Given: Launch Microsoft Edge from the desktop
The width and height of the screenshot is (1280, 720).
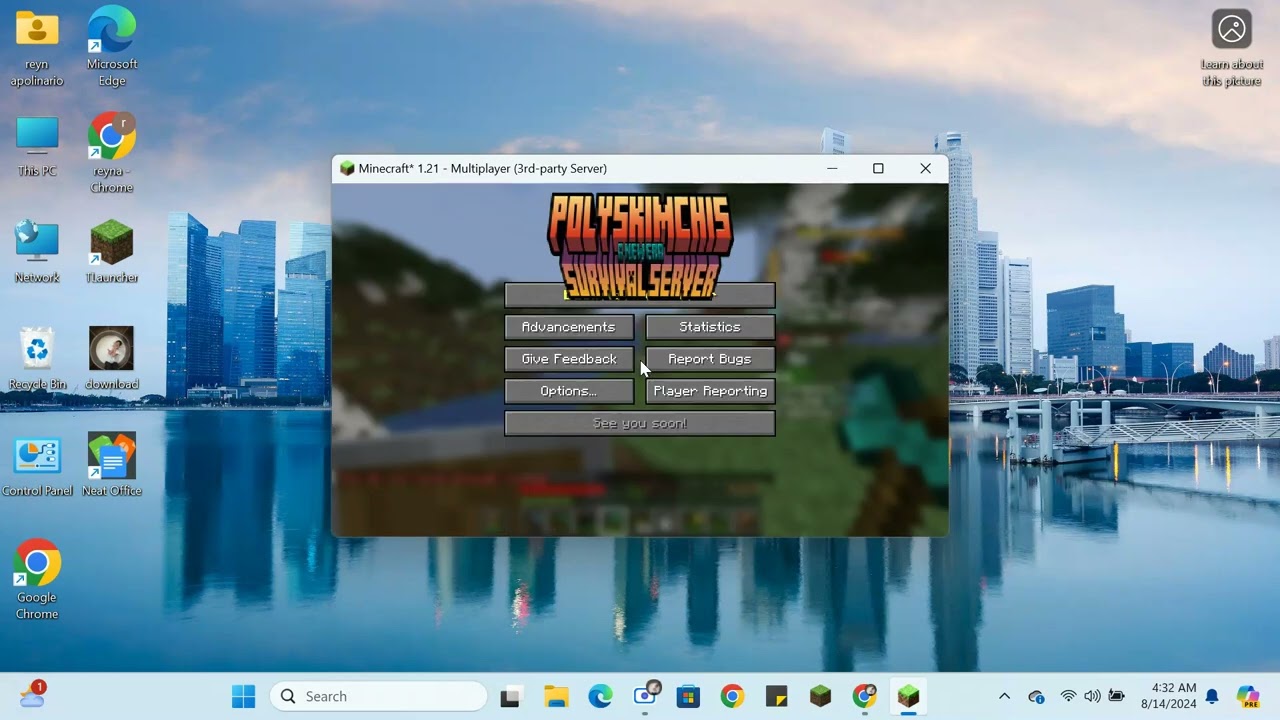Looking at the screenshot, I should point(112,47).
